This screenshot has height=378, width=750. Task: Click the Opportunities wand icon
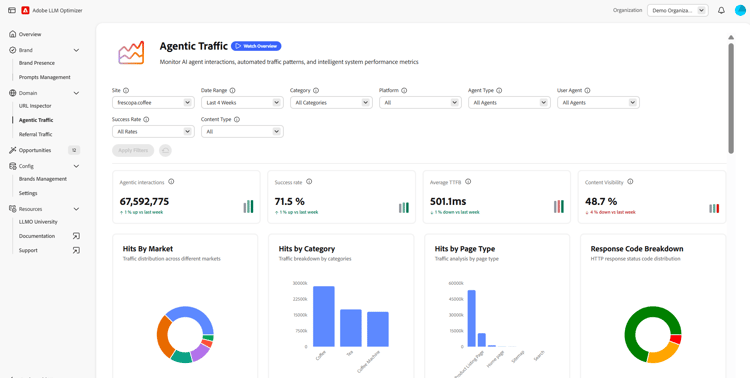pos(12,150)
